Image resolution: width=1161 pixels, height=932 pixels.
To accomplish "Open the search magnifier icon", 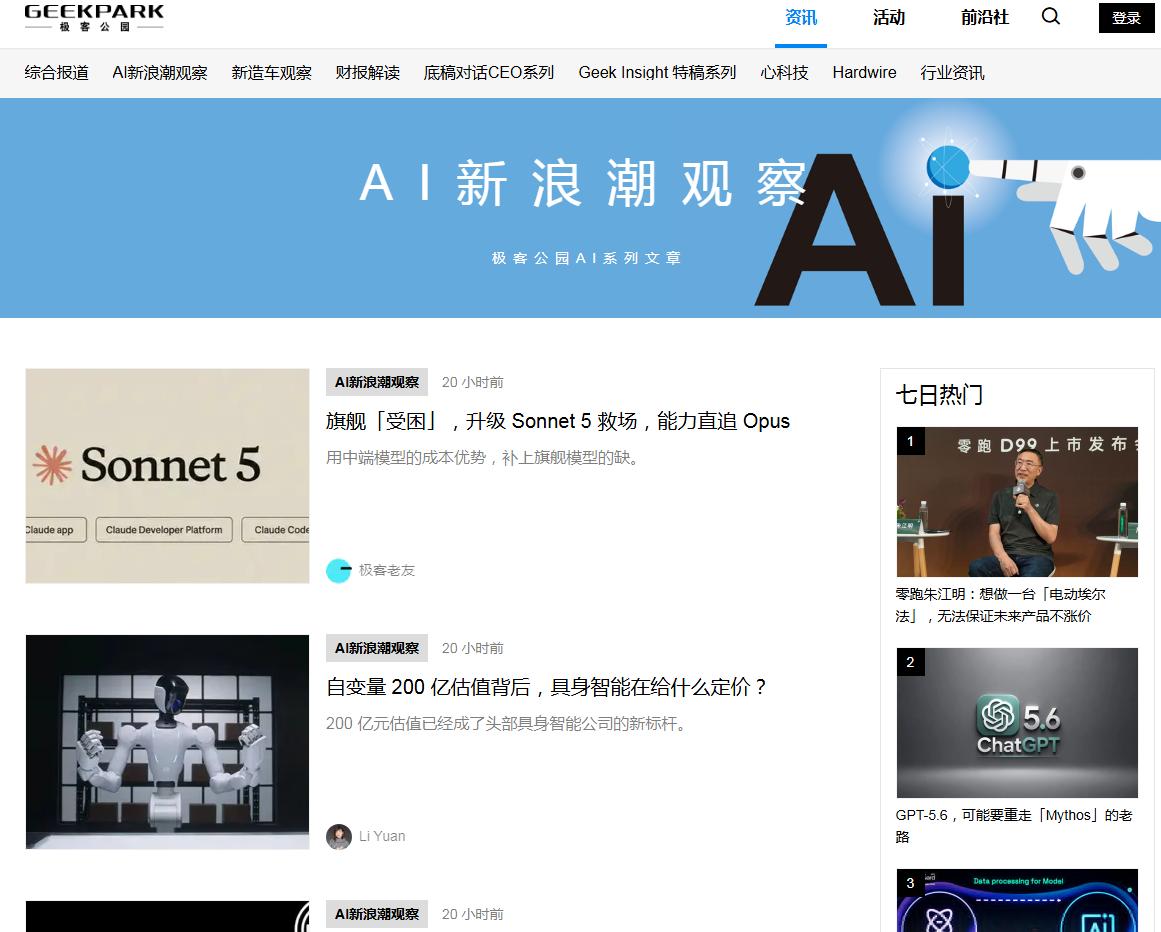I will coord(1051,16).
